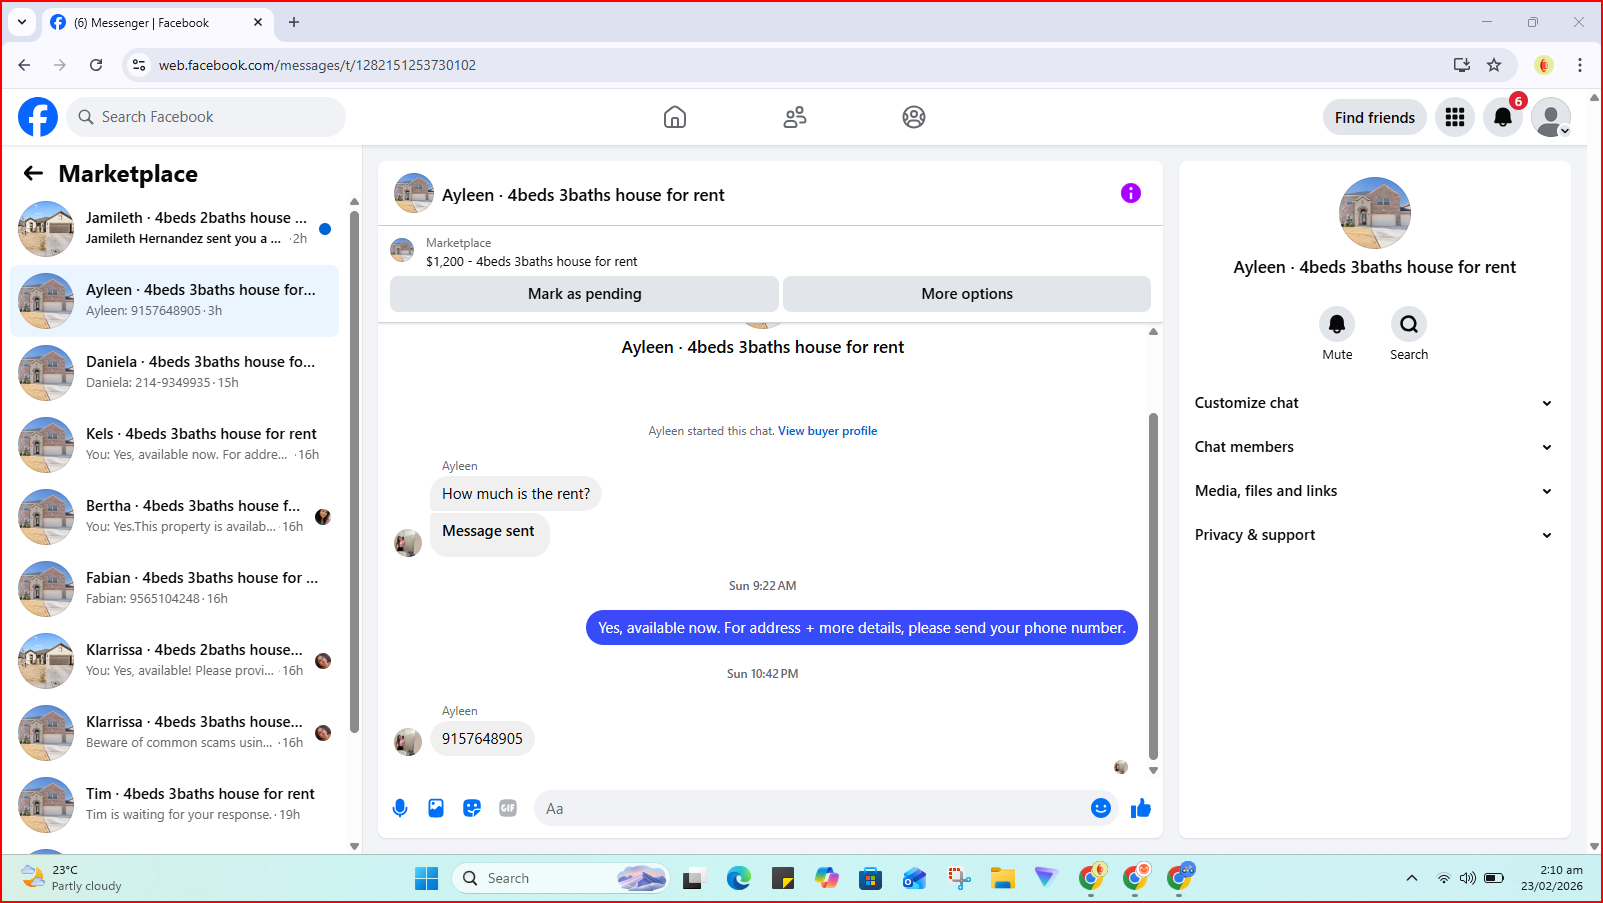Click browser back navigation arrow
This screenshot has width=1603, height=903.
tap(24, 65)
